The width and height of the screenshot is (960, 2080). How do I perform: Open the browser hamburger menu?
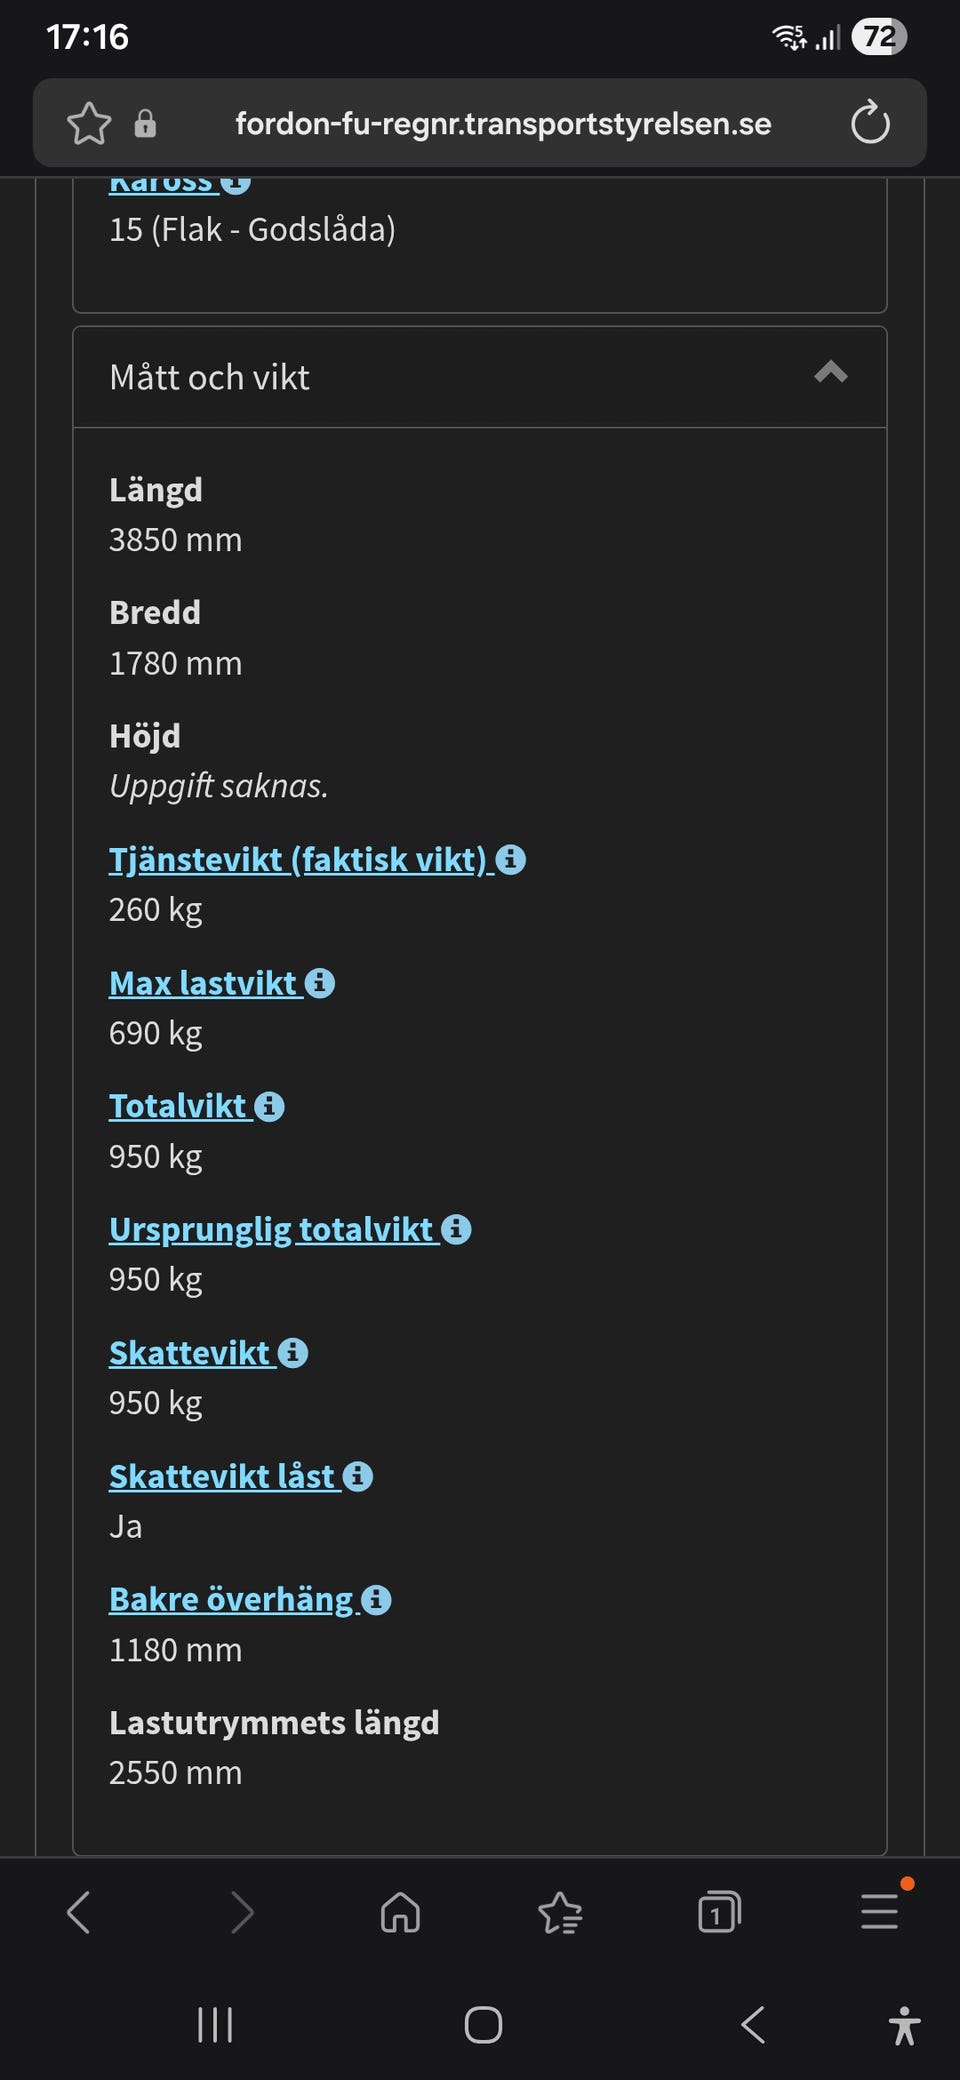(x=879, y=1911)
